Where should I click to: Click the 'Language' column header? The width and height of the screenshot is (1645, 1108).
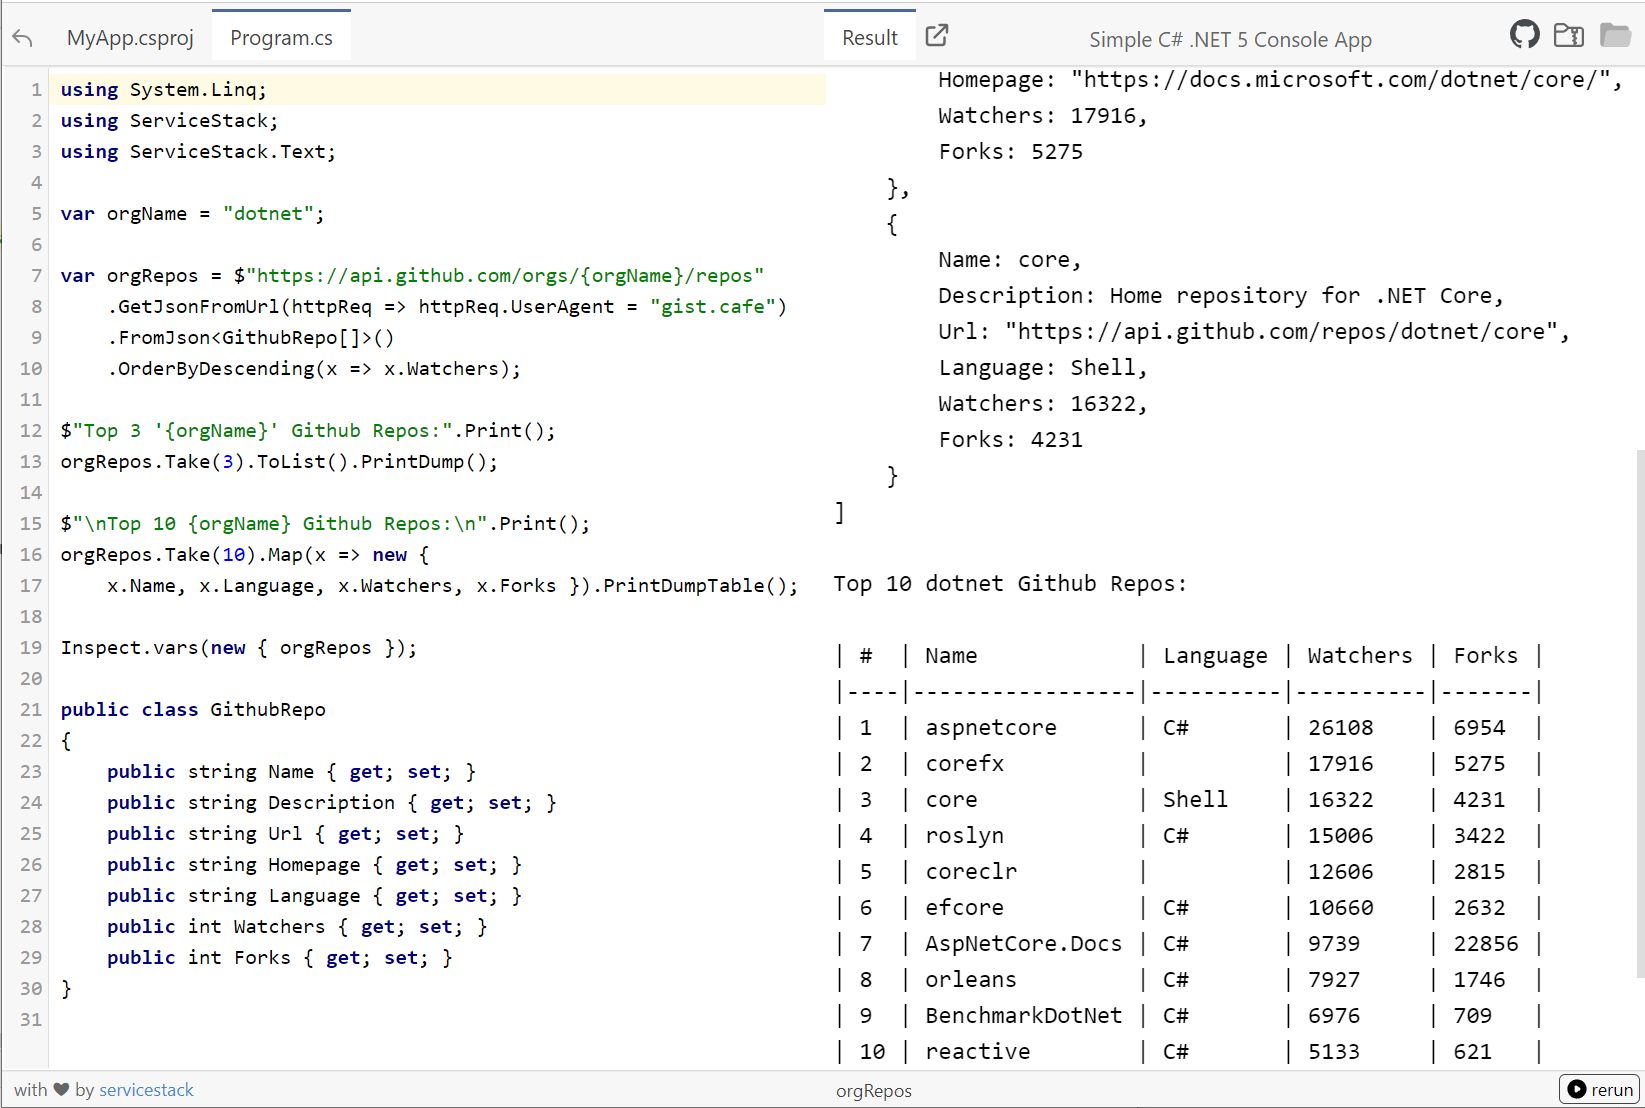point(1215,655)
